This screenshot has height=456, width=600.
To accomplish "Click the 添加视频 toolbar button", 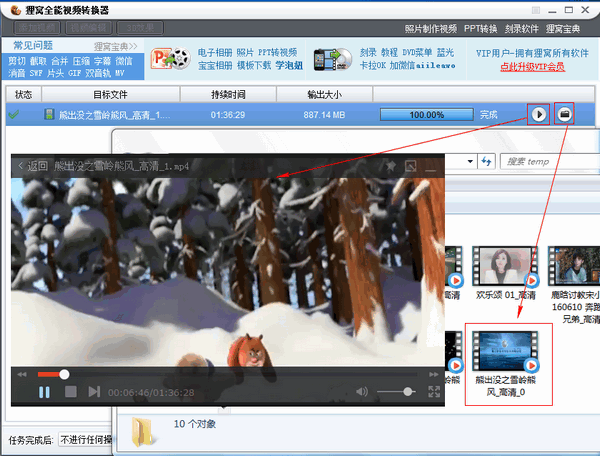I will (x=37, y=28).
